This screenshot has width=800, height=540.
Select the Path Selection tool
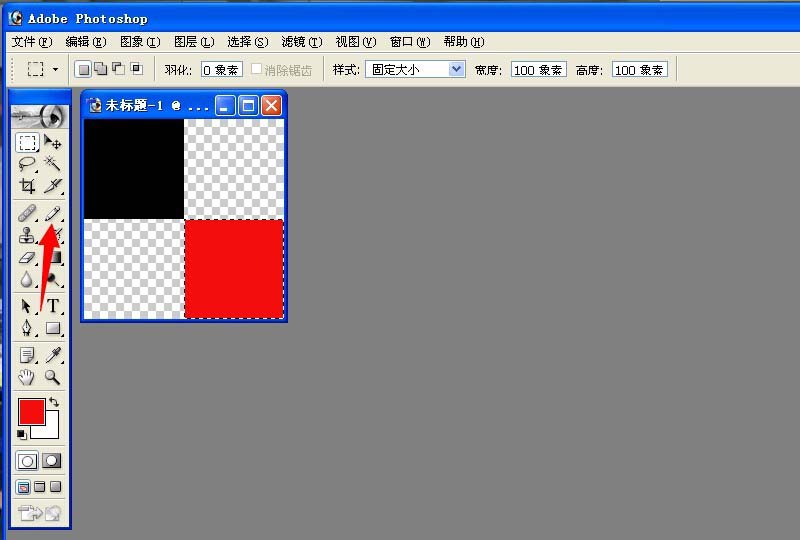coord(27,306)
